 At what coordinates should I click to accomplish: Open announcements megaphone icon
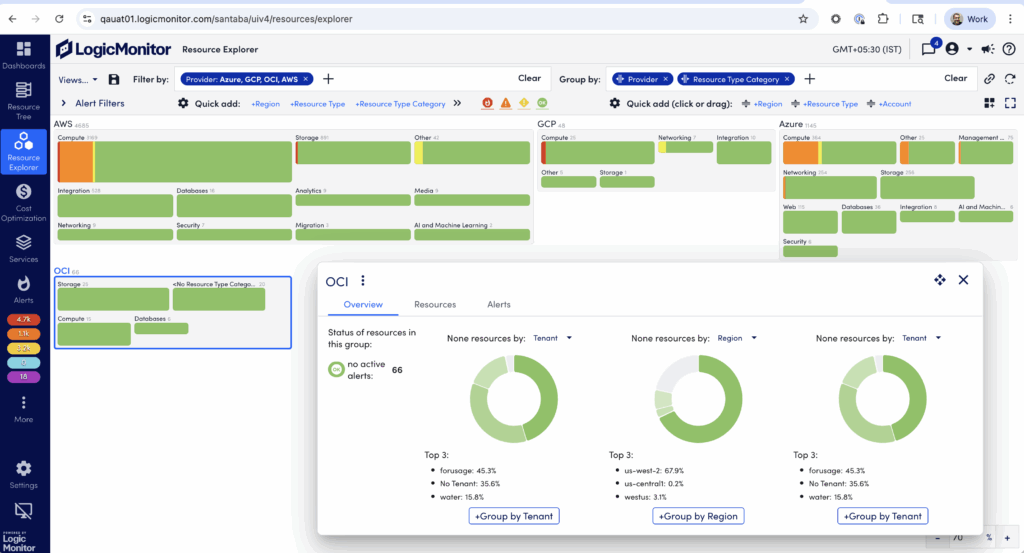coord(988,49)
